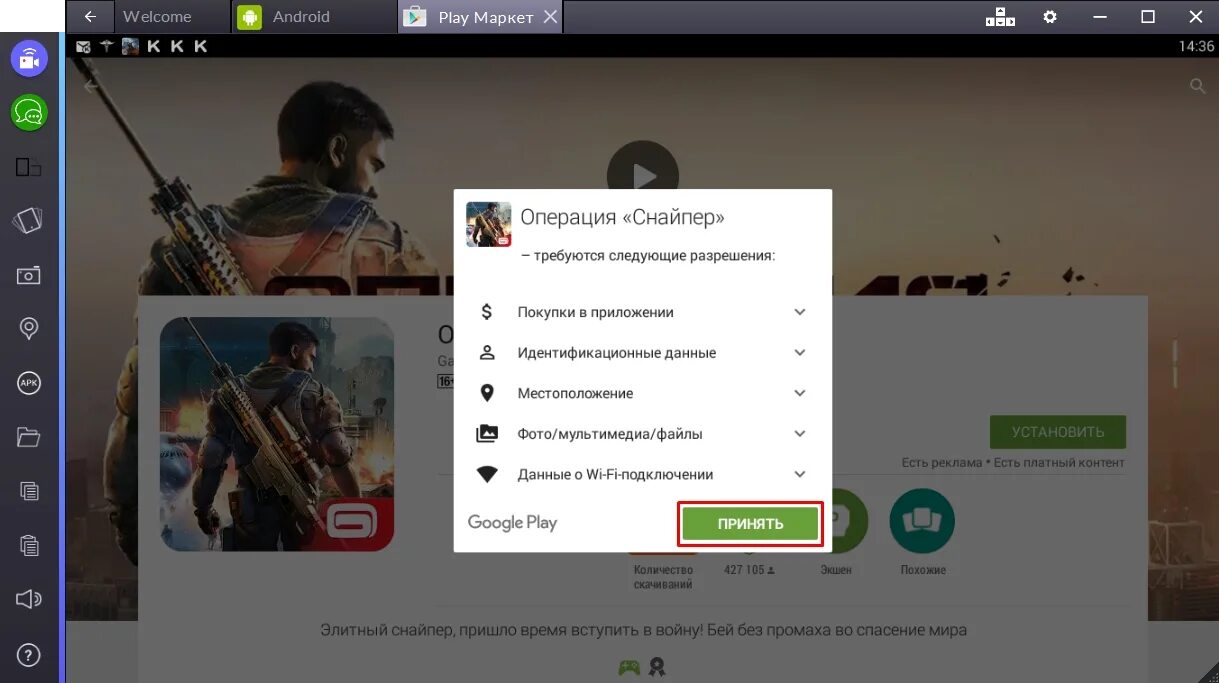Click the Google Play logo in dialog

(x=512, y=522)
